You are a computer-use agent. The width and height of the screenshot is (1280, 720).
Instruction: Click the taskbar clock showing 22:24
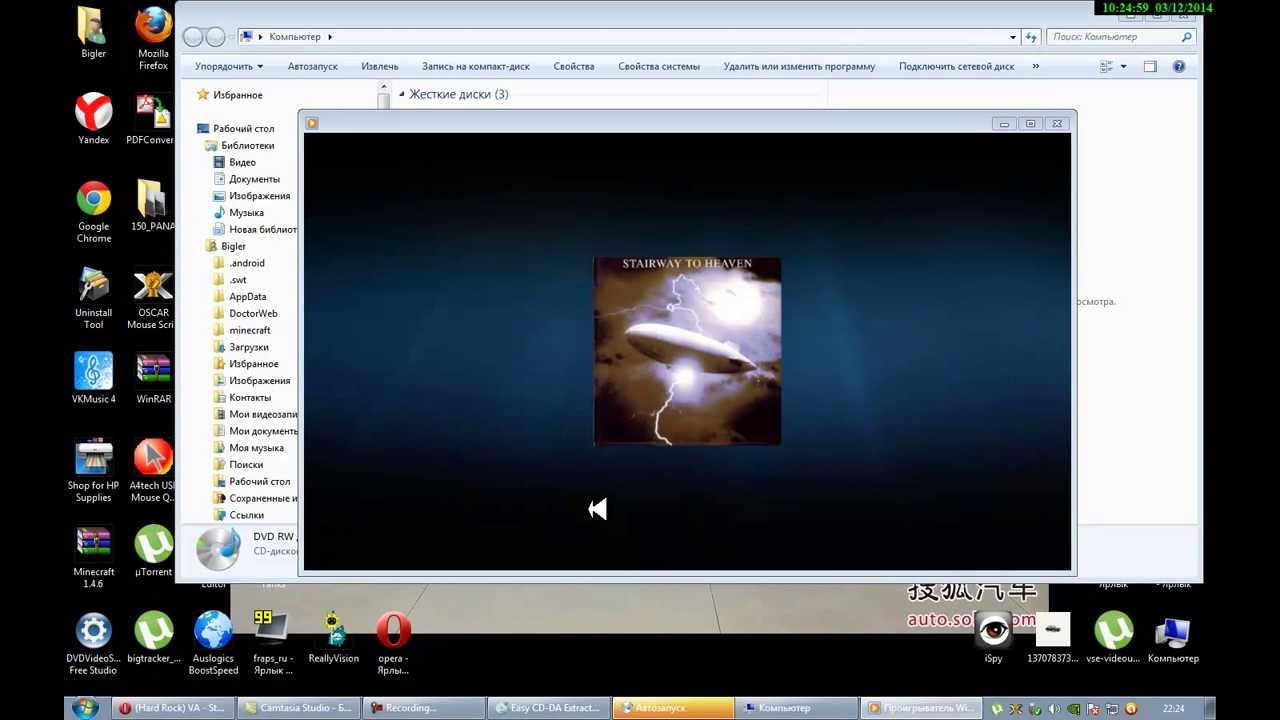tap(1174, 709)
